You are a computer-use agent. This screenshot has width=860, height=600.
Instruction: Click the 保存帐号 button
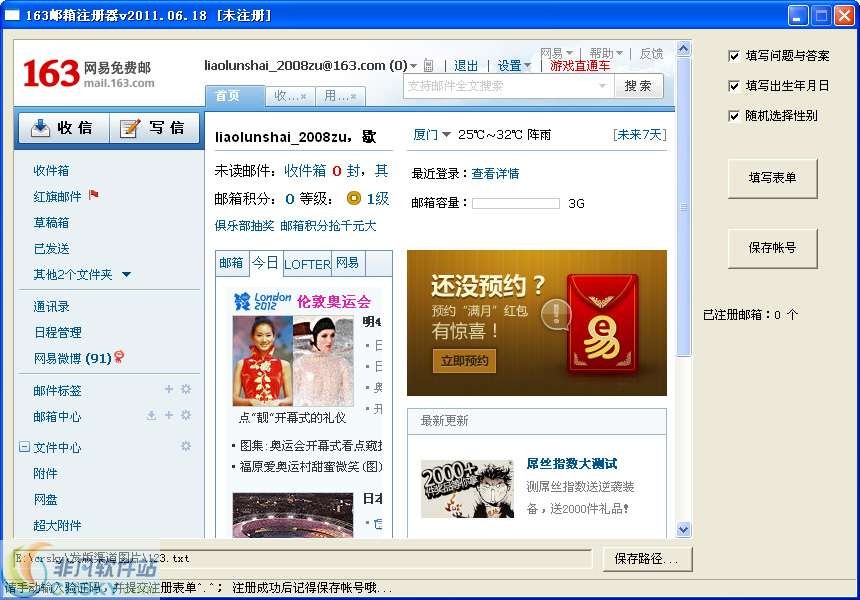(x=772, y=248)
